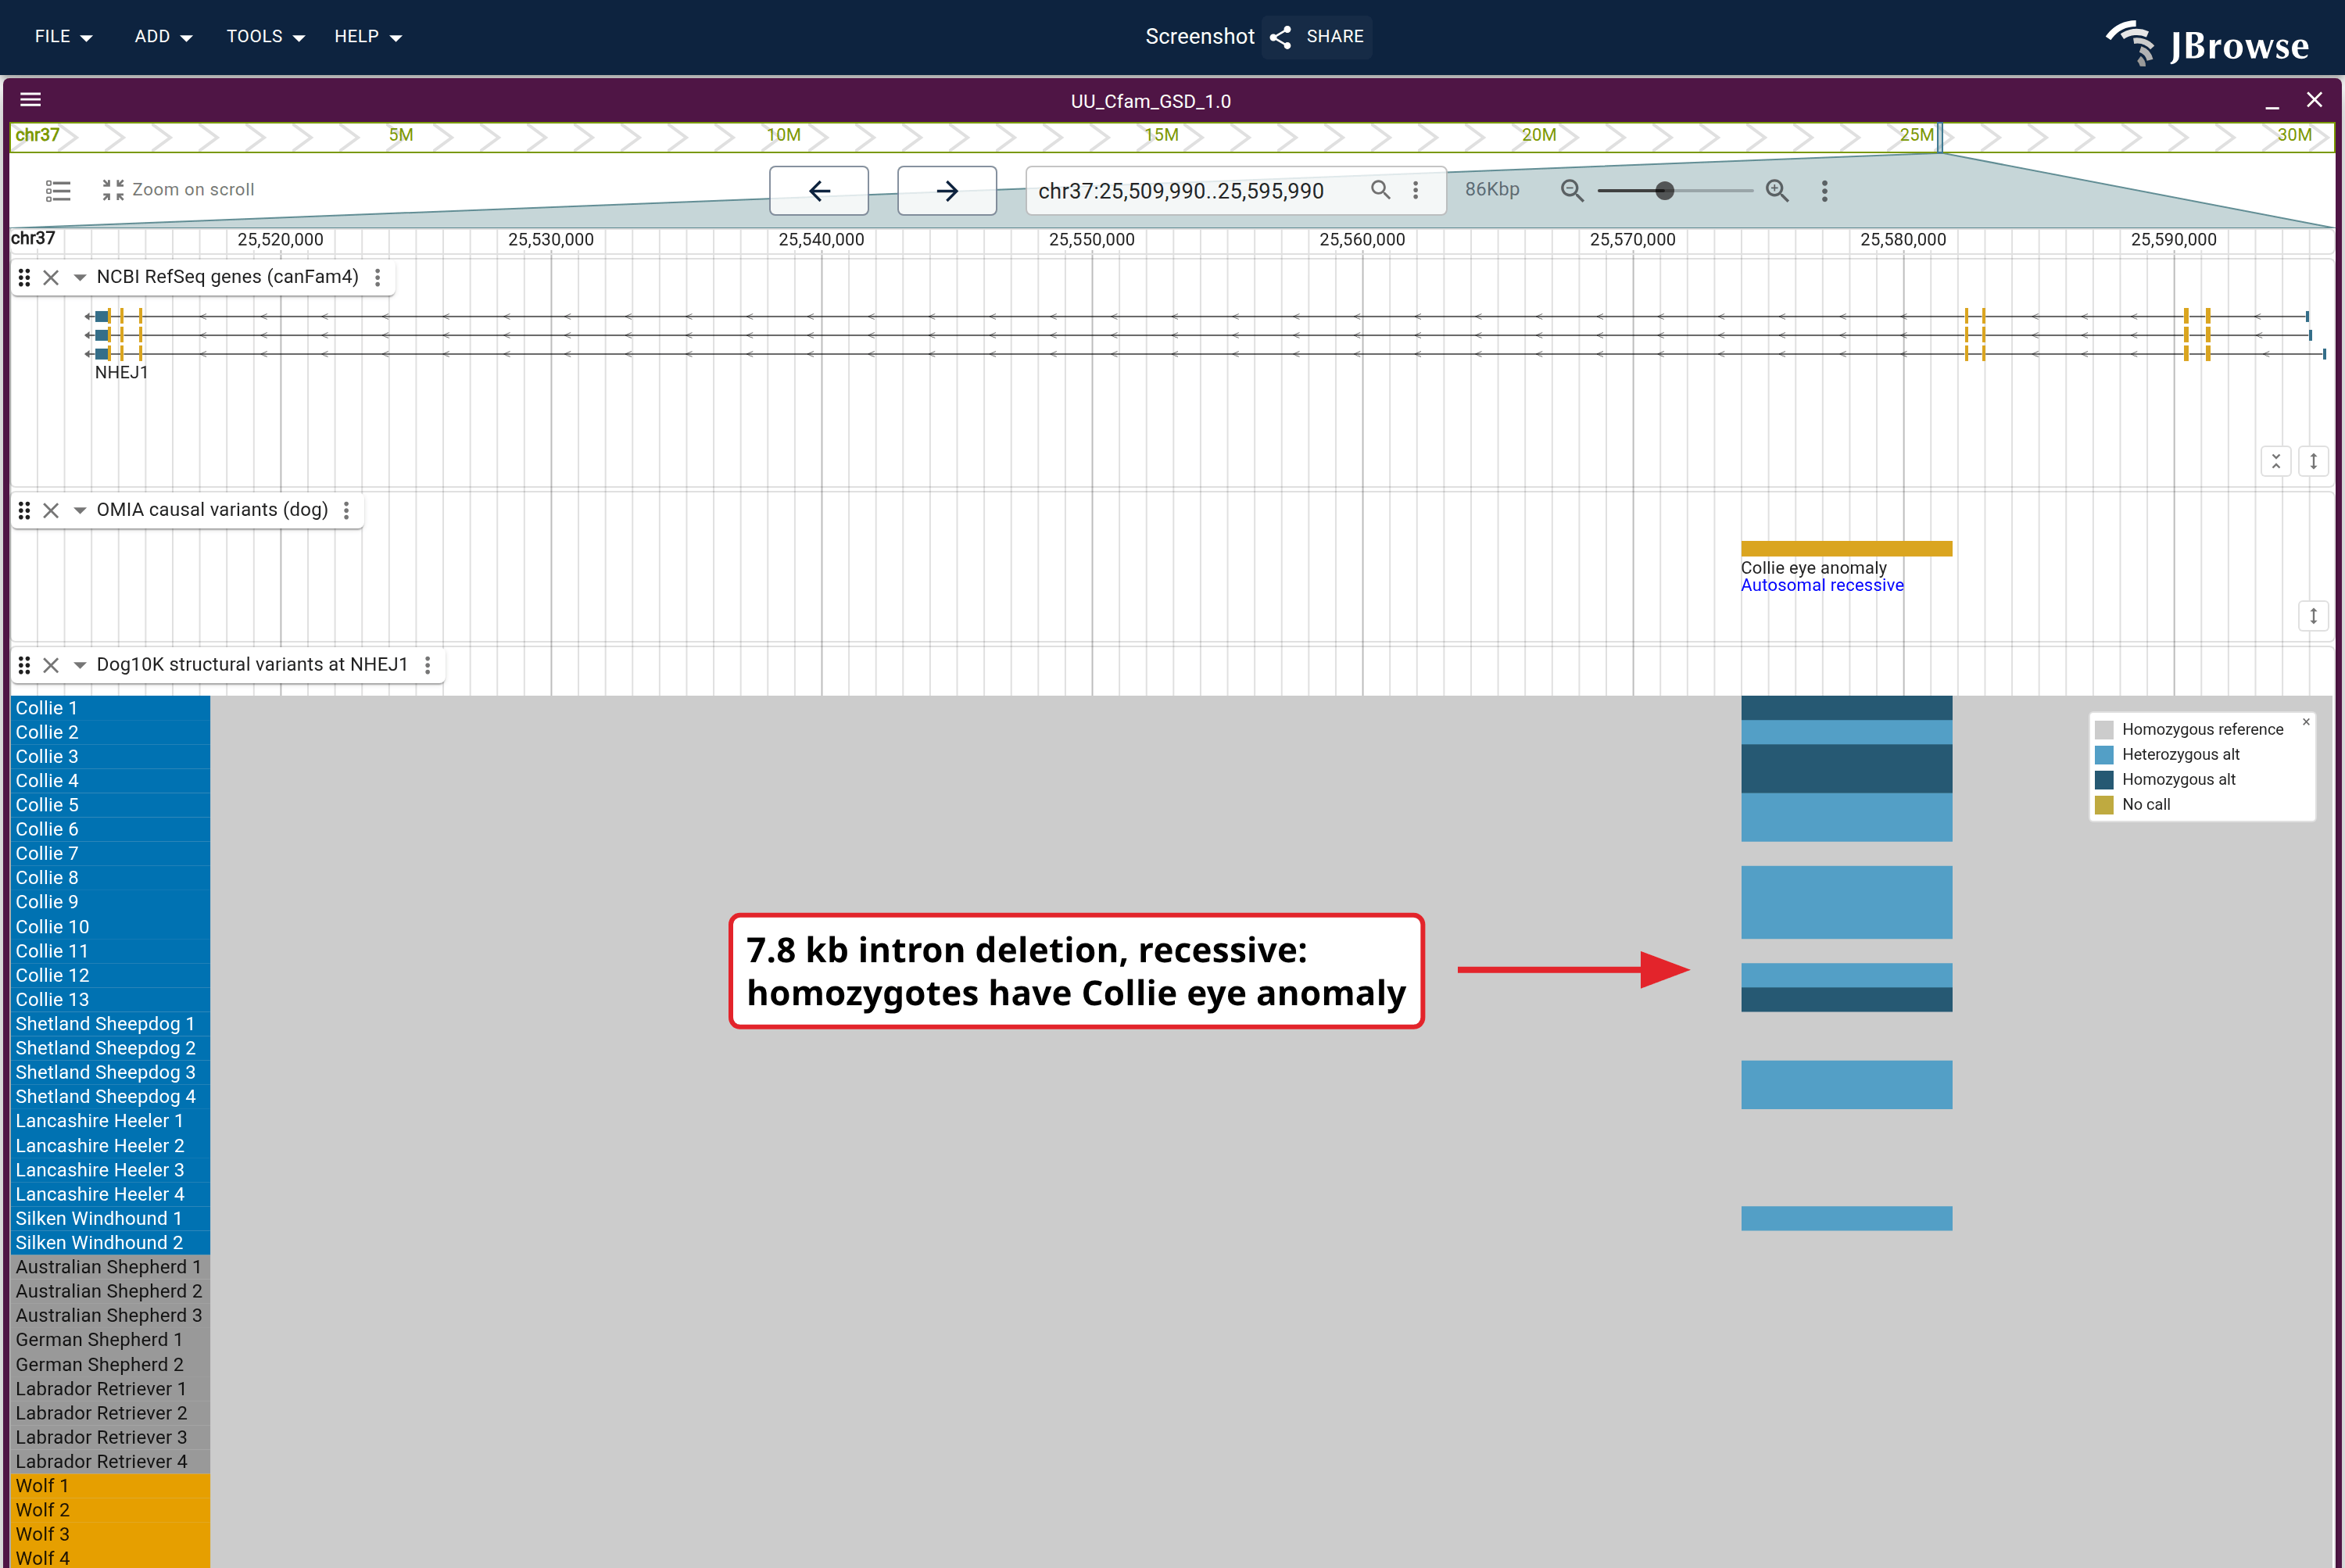The image size is (2345, 1568).
Task: Click the resize-height icon on OMIA track
Action: coord(2313,616)
